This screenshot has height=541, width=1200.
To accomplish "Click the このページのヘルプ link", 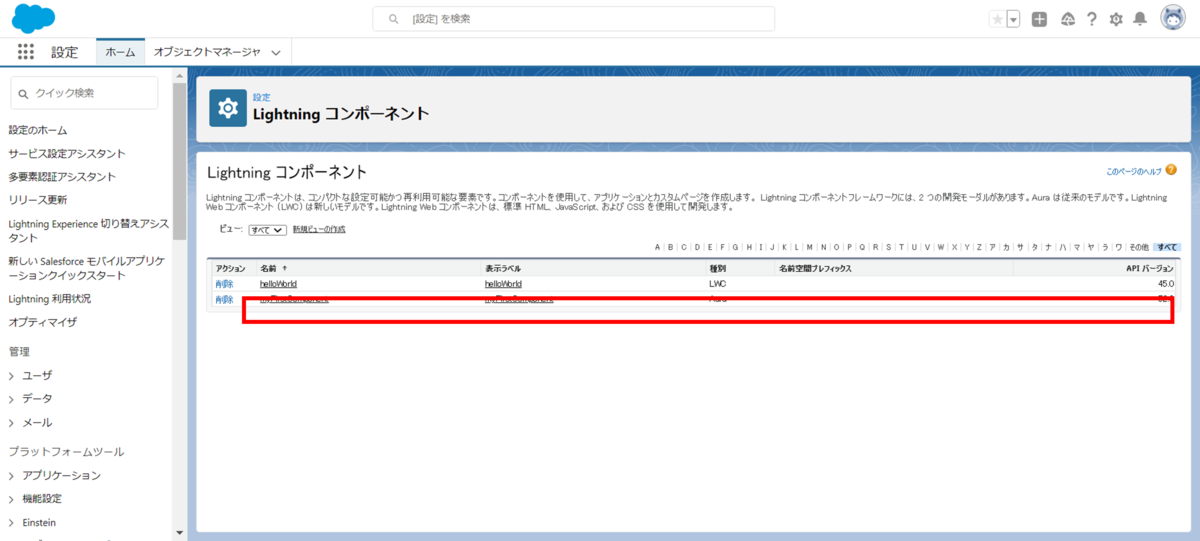I will click(x=1133, y=172).
